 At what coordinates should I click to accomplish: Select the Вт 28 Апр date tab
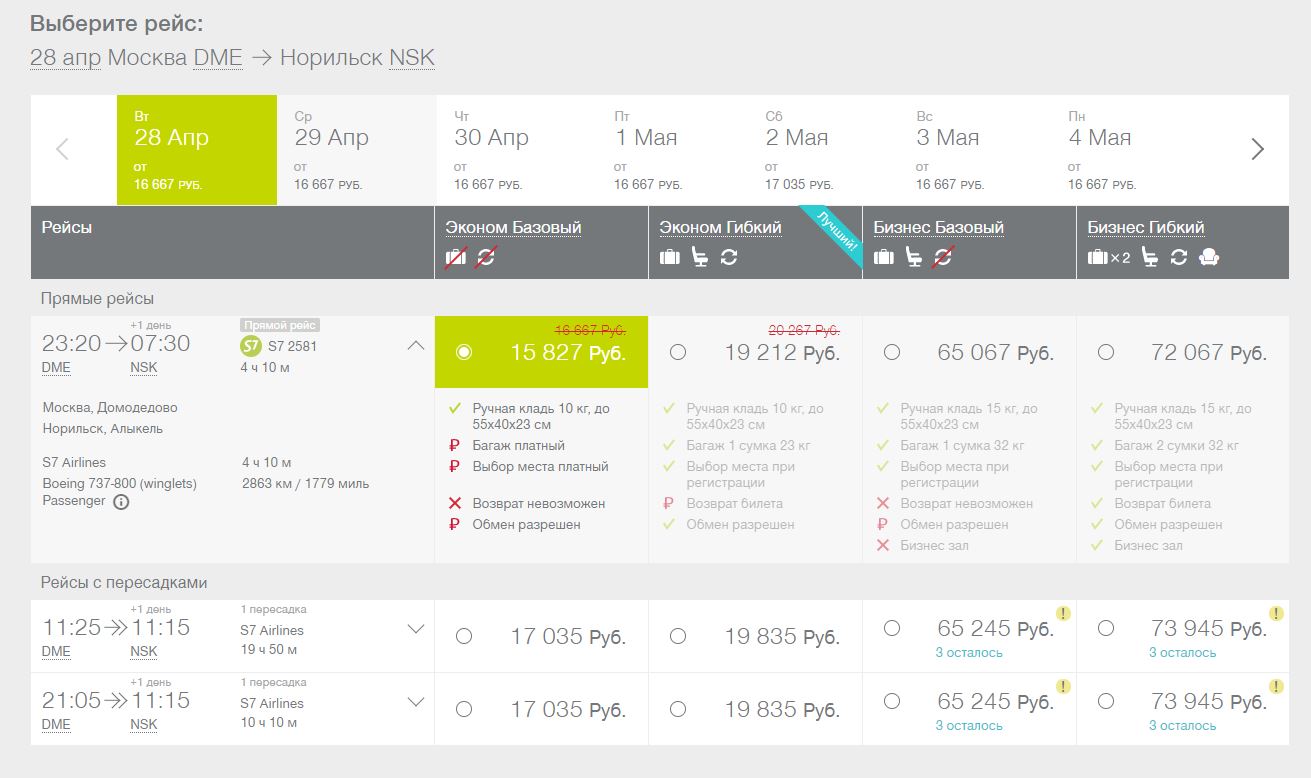[197, 150]
